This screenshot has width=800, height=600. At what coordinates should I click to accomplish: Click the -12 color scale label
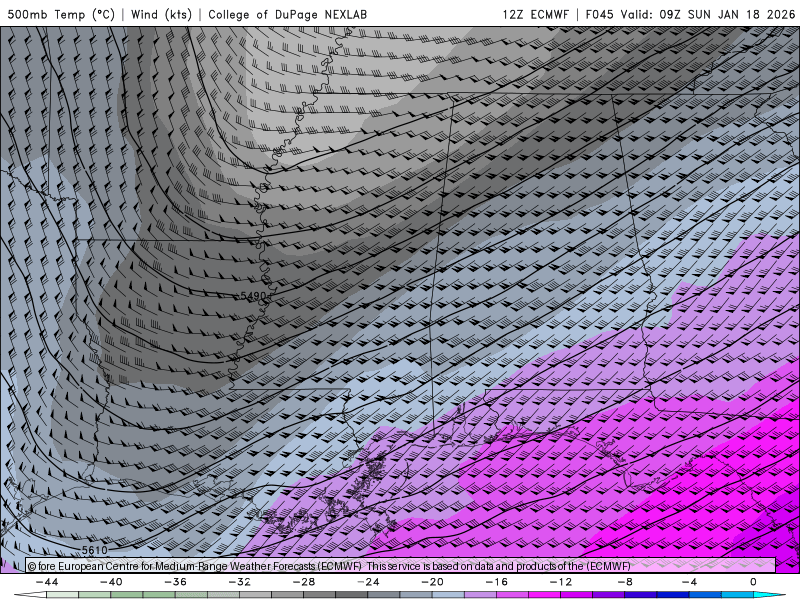[561, 582]
